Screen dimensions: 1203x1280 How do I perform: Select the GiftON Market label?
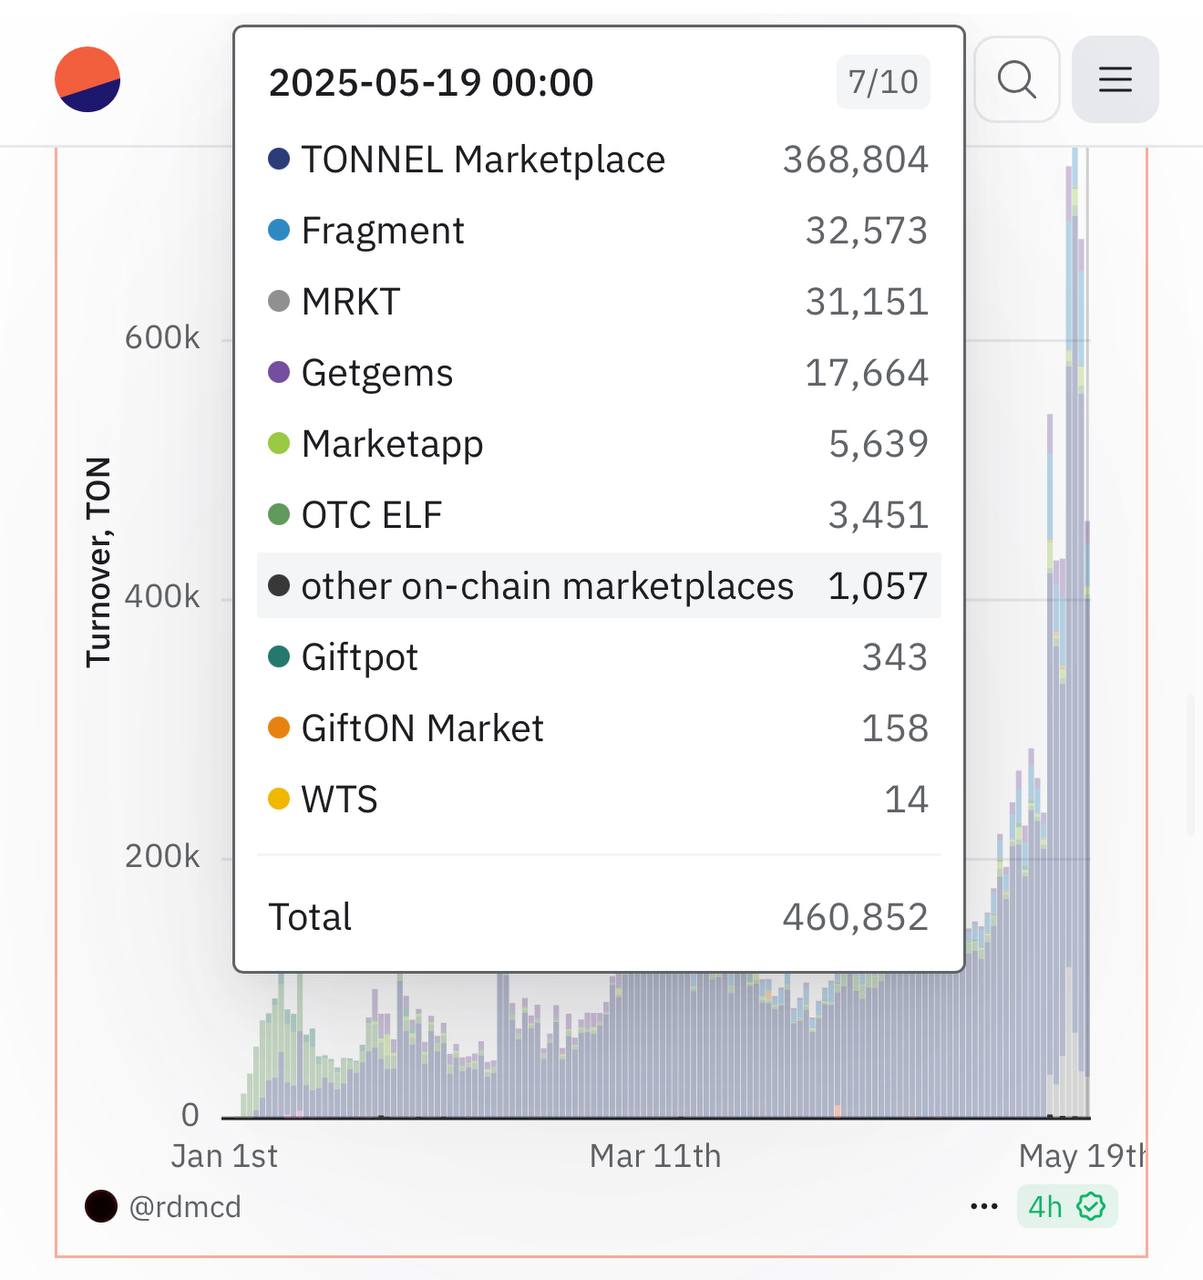click(x=422, y=728)
